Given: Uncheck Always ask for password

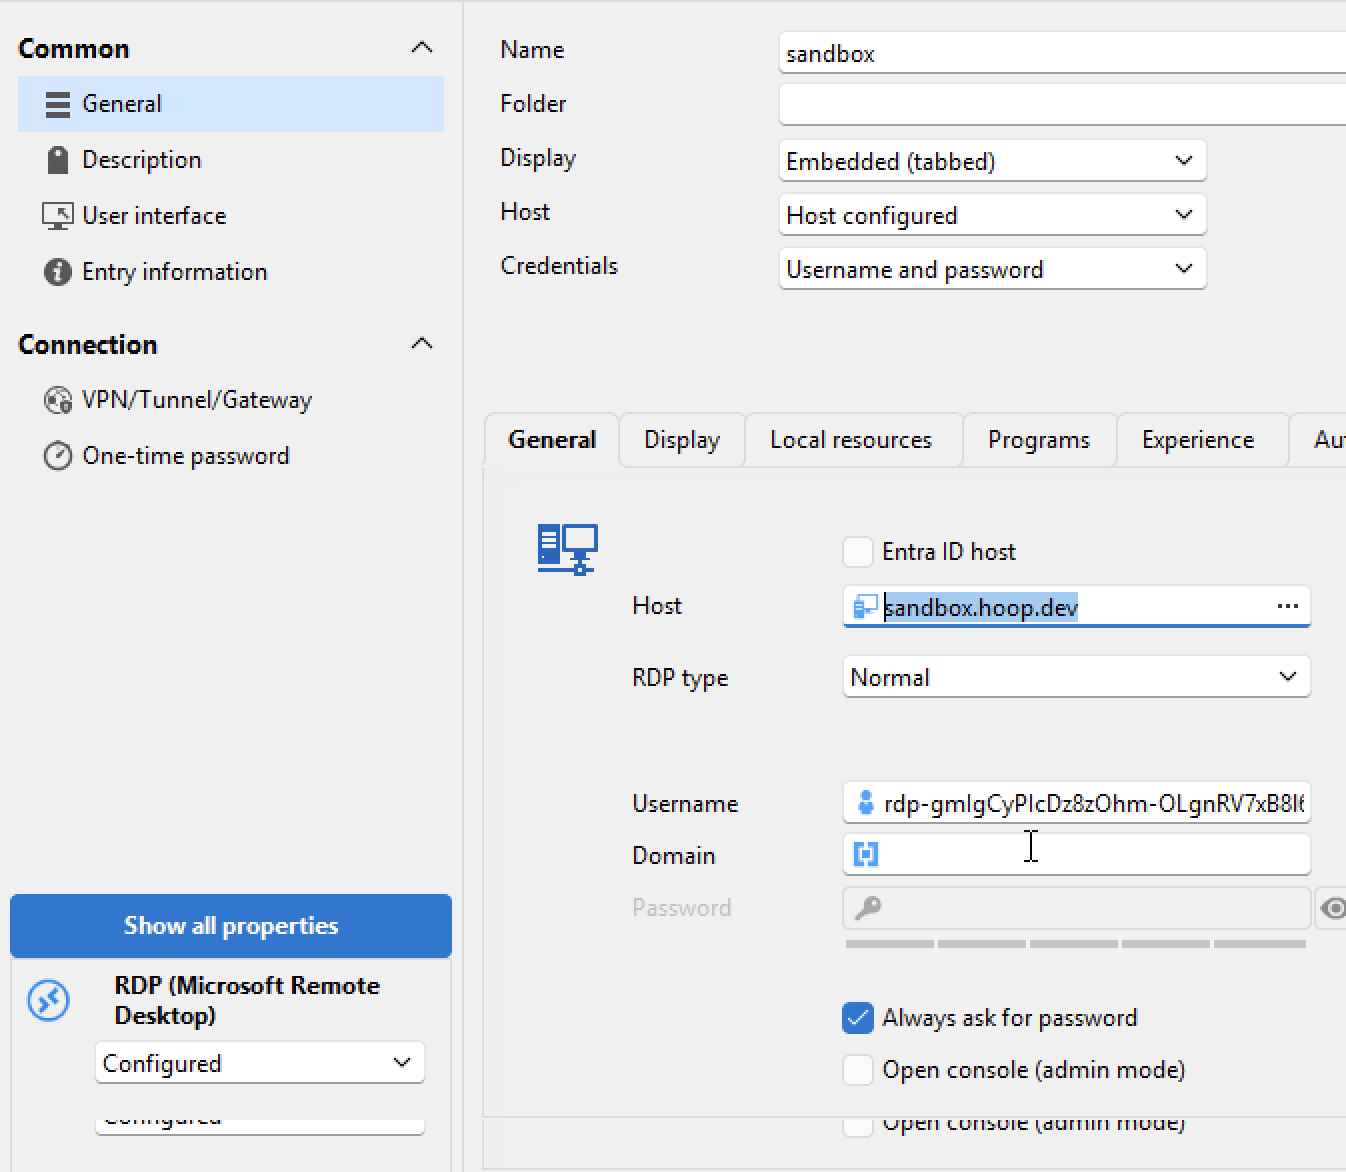Looking at the screenshot, I should pyautogui.click(x=858, y=1018).
